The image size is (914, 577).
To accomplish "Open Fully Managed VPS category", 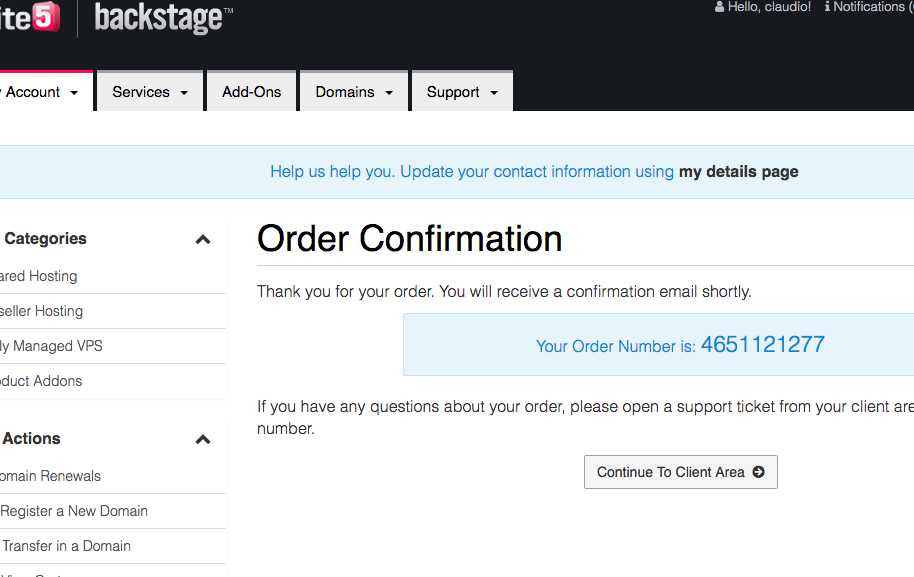I will (x=52, y=346).
